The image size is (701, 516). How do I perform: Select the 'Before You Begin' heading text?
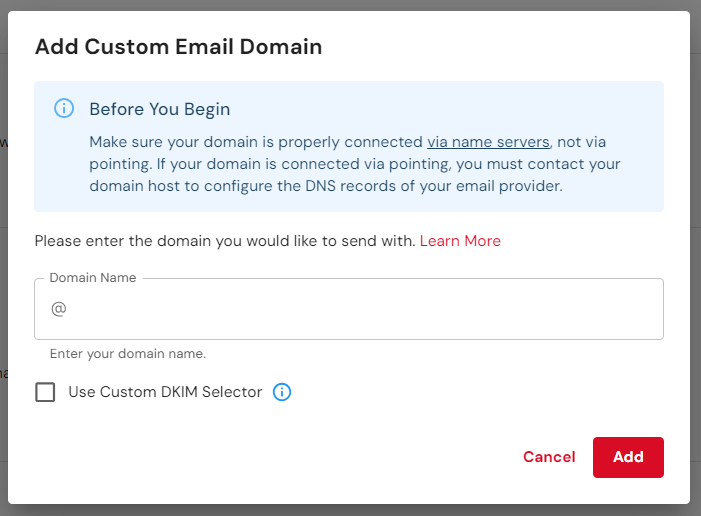(160, 109)
